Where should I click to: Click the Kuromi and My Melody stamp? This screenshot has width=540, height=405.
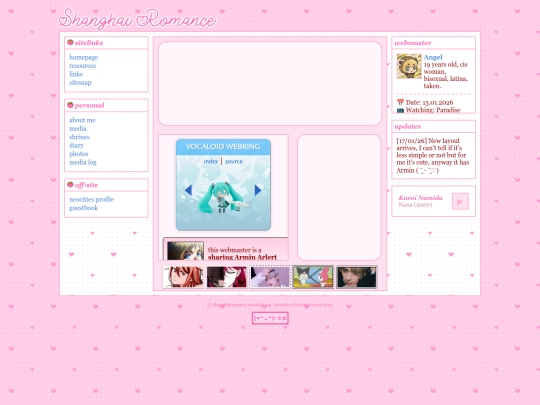click(313, 277)
